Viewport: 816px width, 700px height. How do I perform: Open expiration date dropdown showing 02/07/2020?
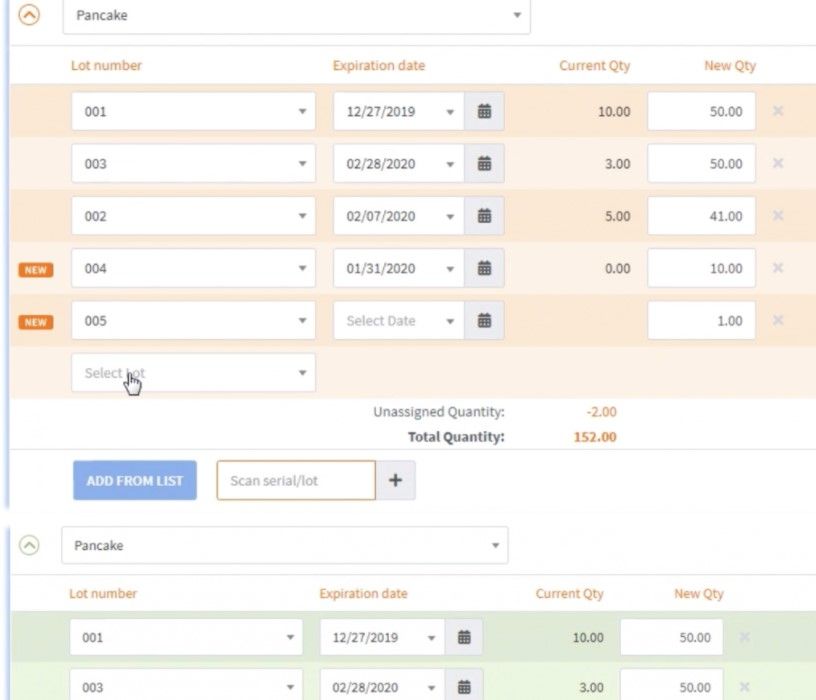[x=399, y=215]
